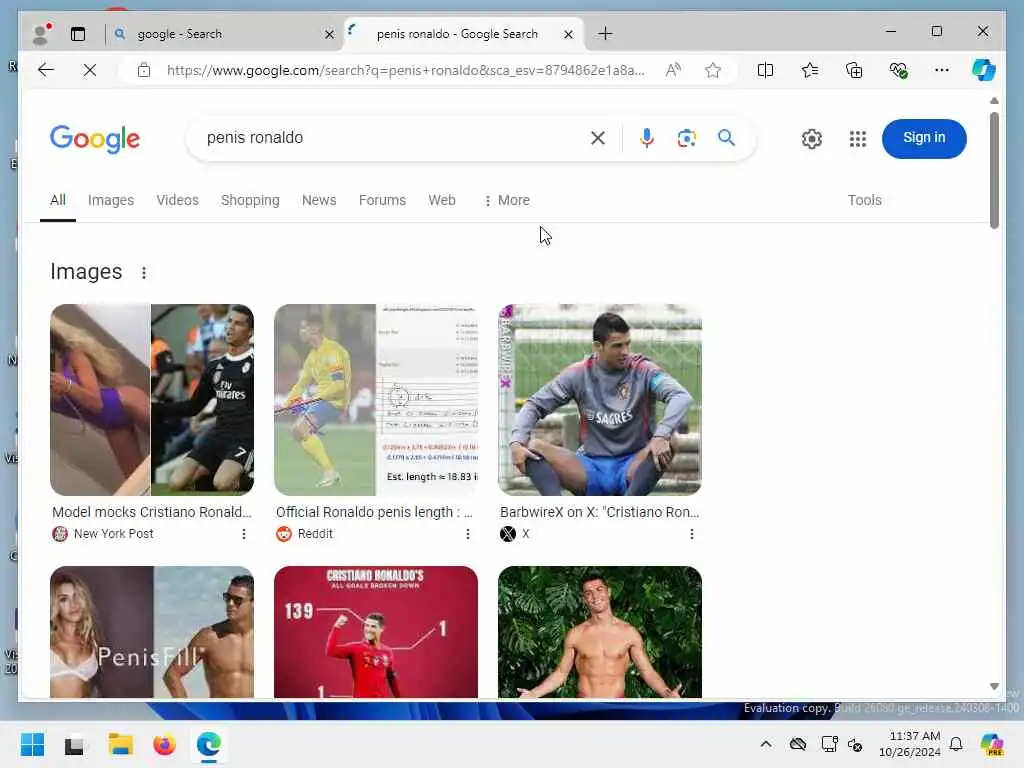Open Browser essentials heart icon
Image resolution: width=1024 pixels, height=768 pixels.
[899, 70]
